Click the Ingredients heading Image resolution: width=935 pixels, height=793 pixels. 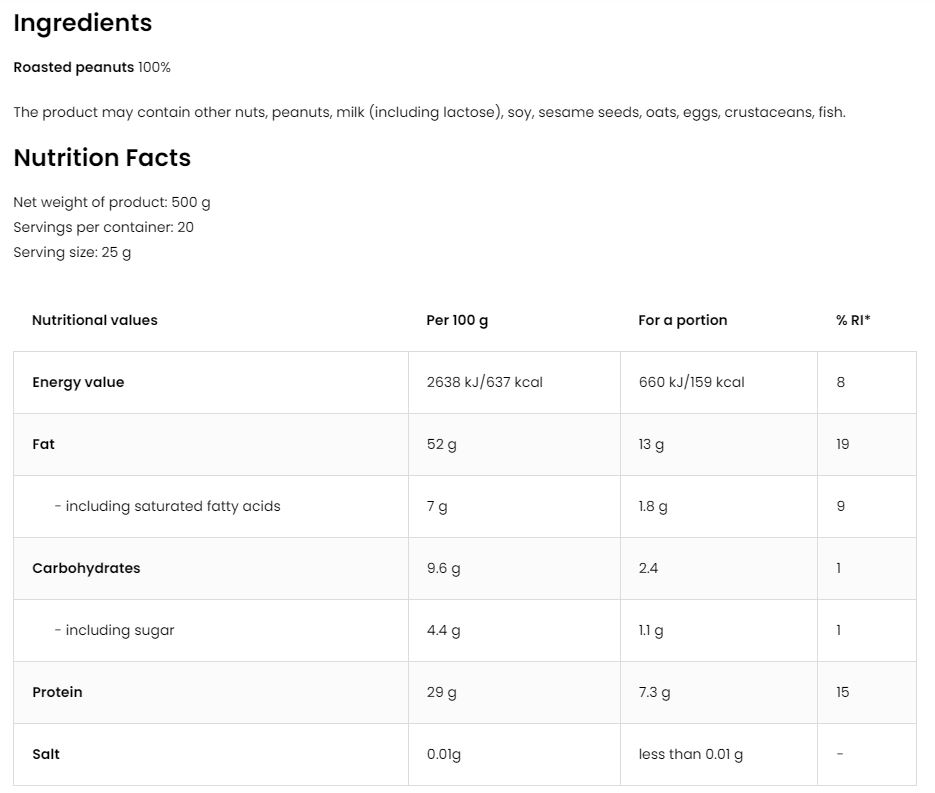pos(82,23)
